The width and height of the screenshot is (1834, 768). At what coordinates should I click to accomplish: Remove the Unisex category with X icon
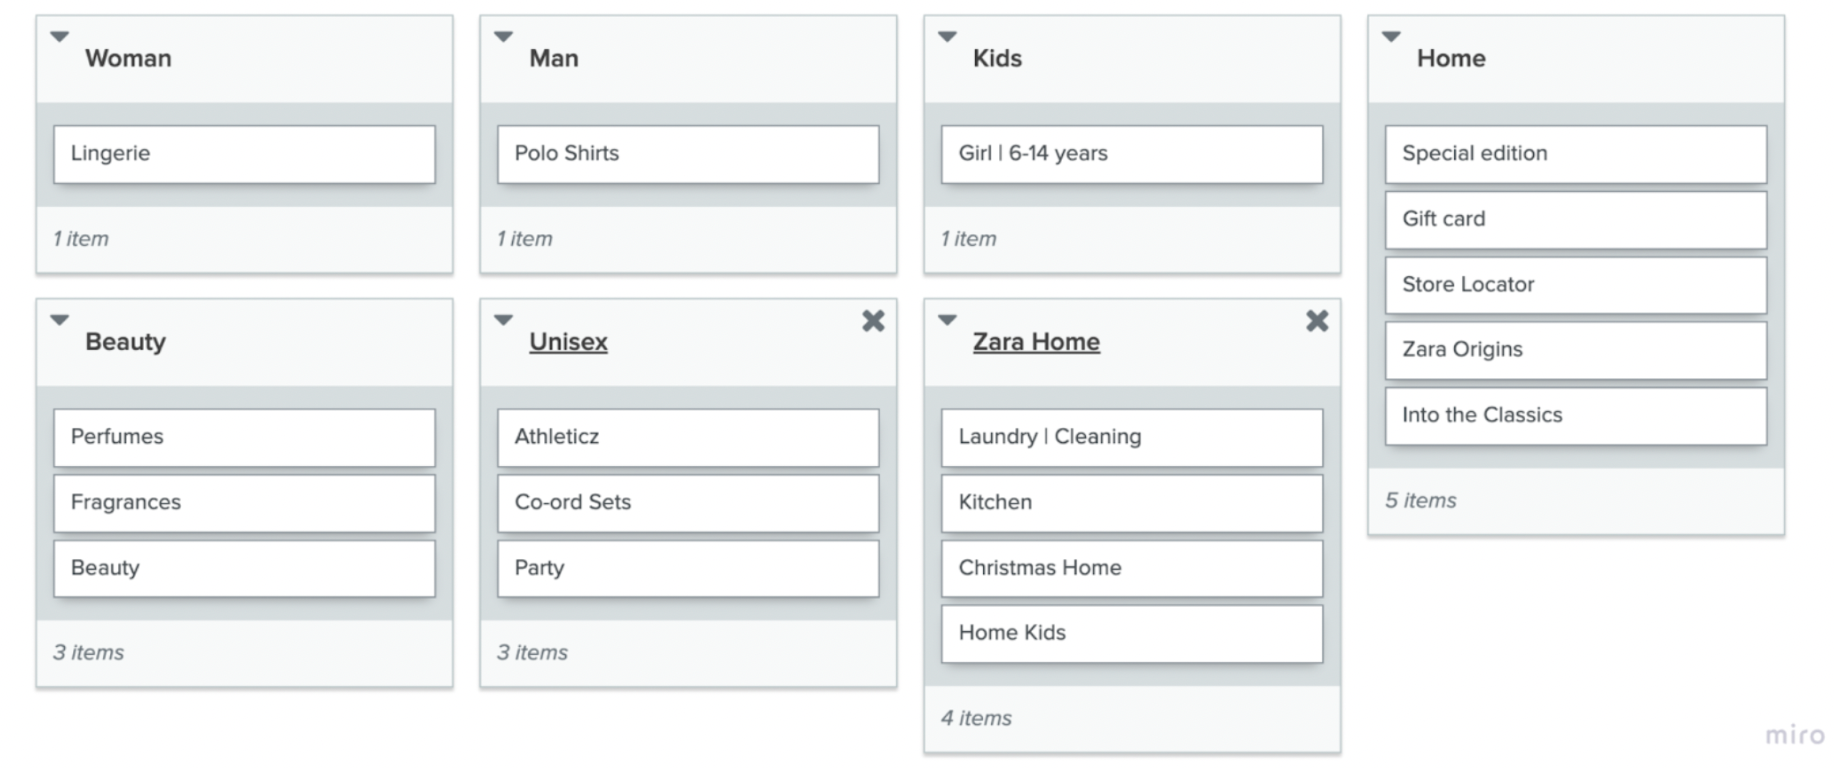tap(873, 321)
